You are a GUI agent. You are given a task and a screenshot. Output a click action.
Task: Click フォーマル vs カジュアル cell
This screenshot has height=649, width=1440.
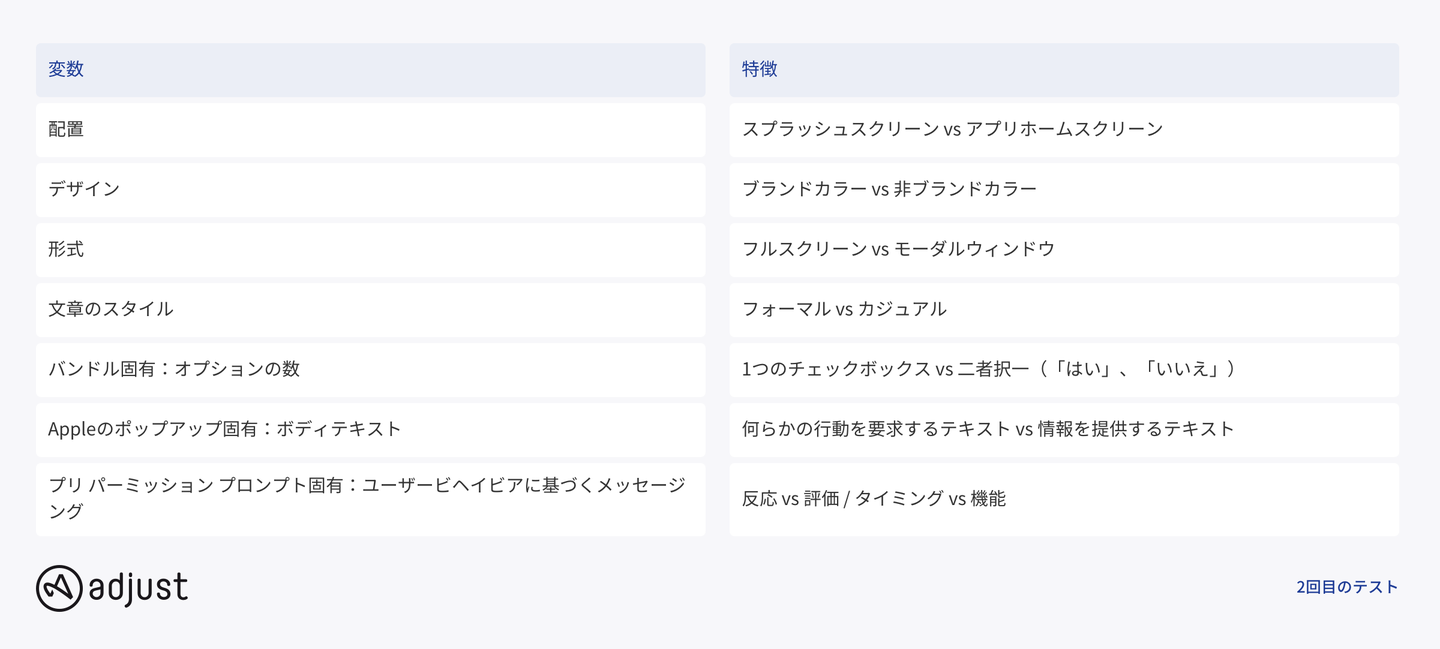click(1063, 309)
